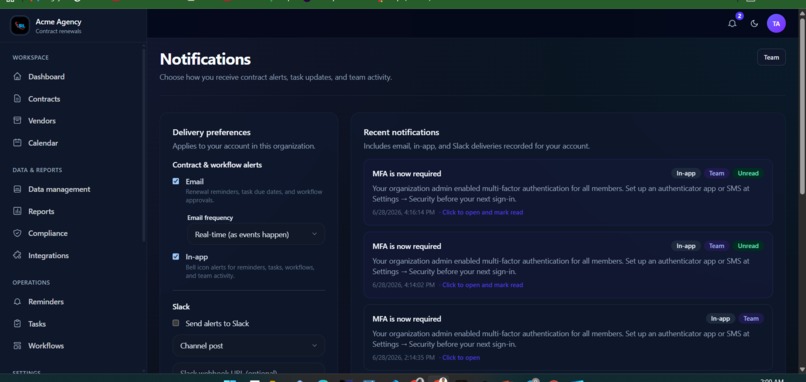Click the Acme Agency logo icon
The width and height of the screenshot is (806, 382).
[x=20, y=25]
